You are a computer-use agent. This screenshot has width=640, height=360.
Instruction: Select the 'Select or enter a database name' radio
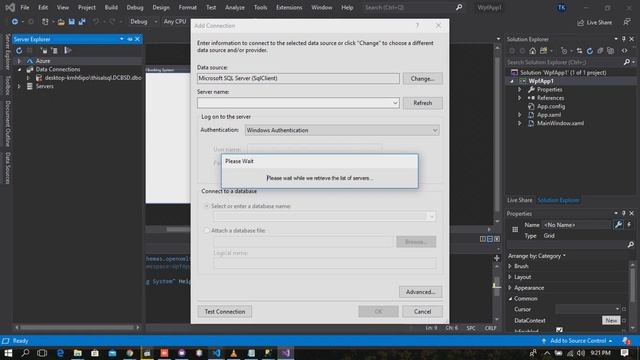click(207, 206)
